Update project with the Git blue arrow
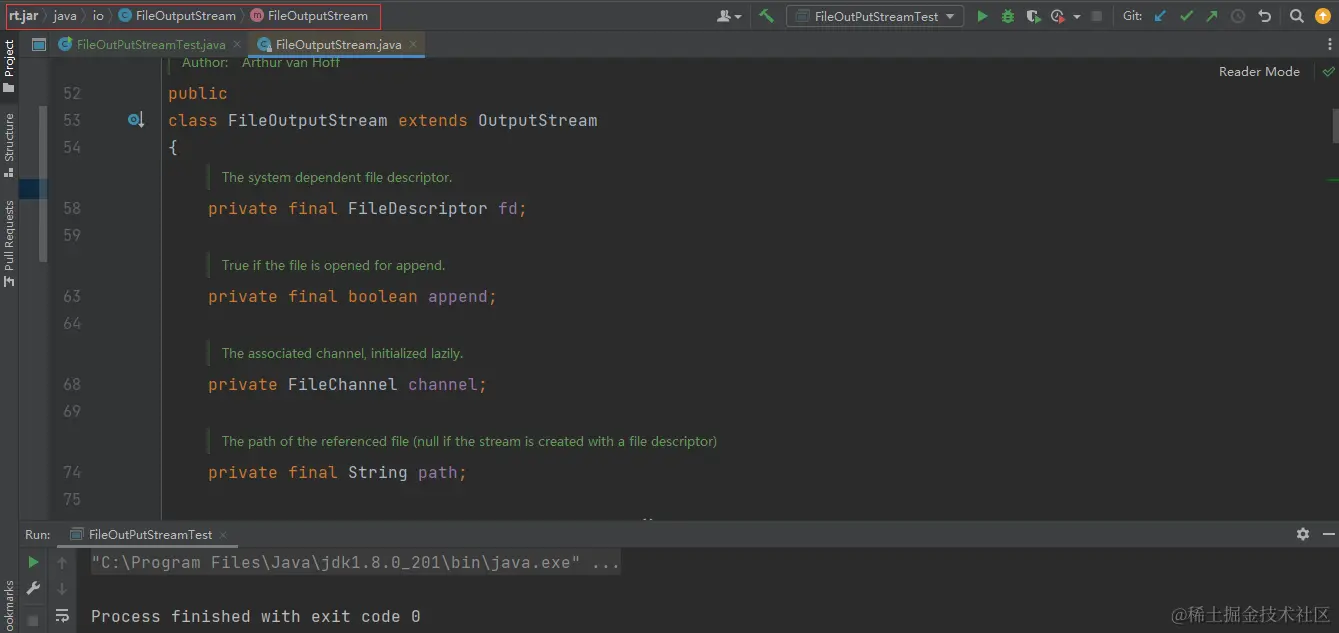 point(1160,16)
